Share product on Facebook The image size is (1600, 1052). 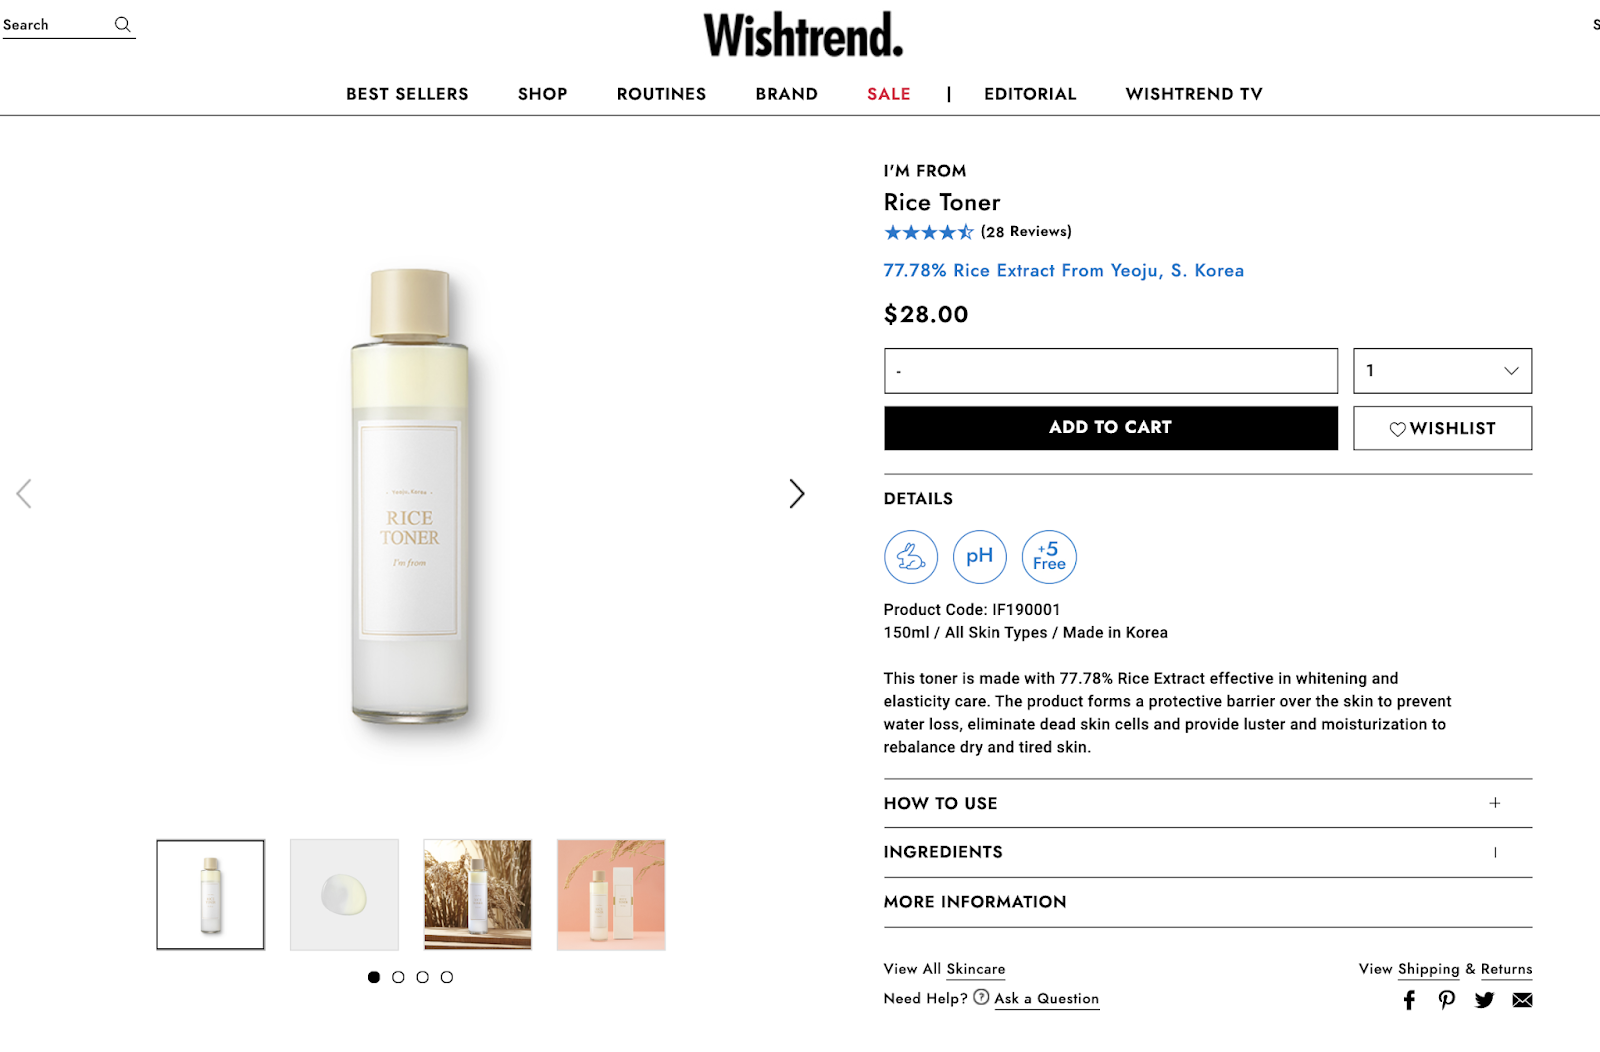pyautogui.click(x=1409, y=1000)
